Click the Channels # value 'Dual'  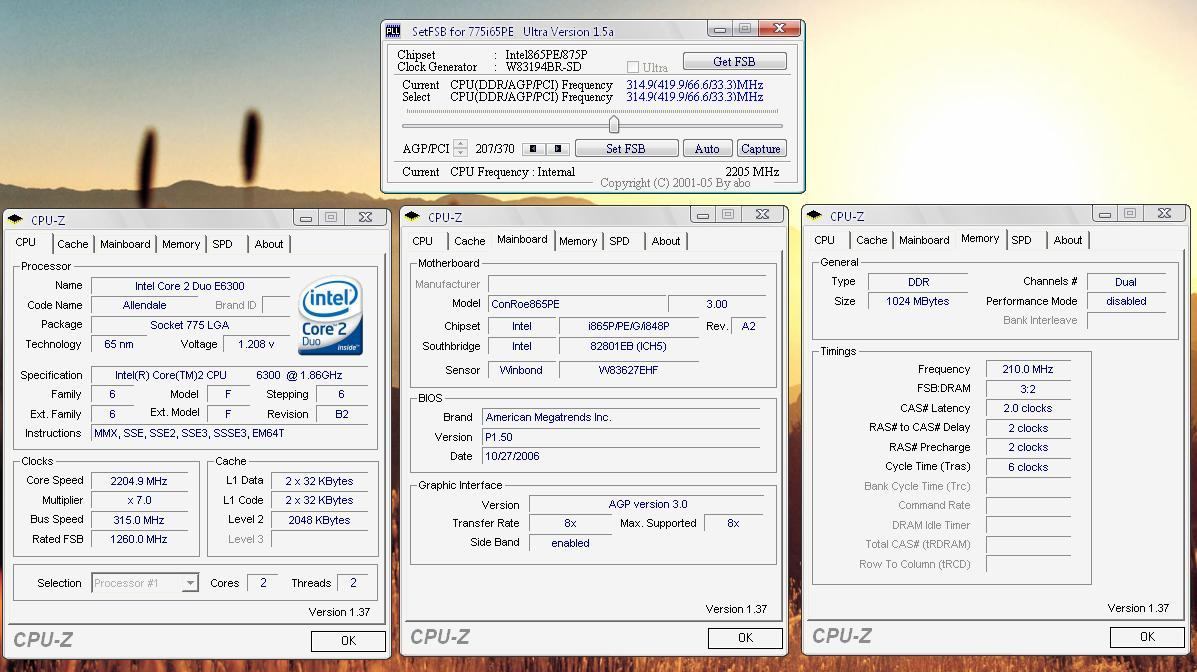[x=1126, y=282]
